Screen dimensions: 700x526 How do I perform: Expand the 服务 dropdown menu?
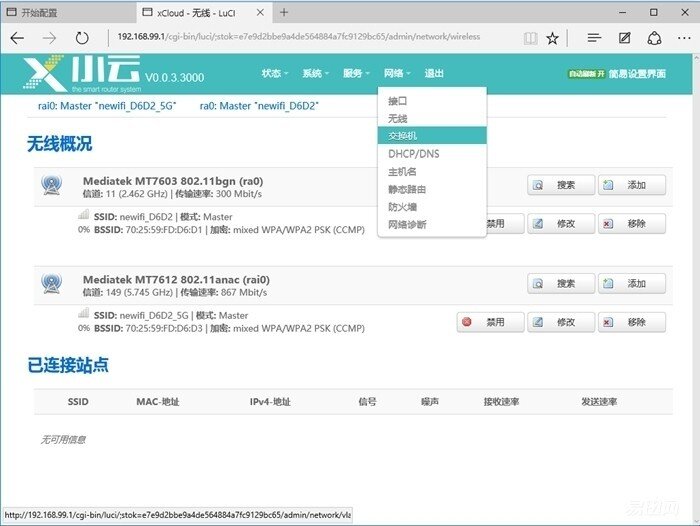click(x=356, y=74)
